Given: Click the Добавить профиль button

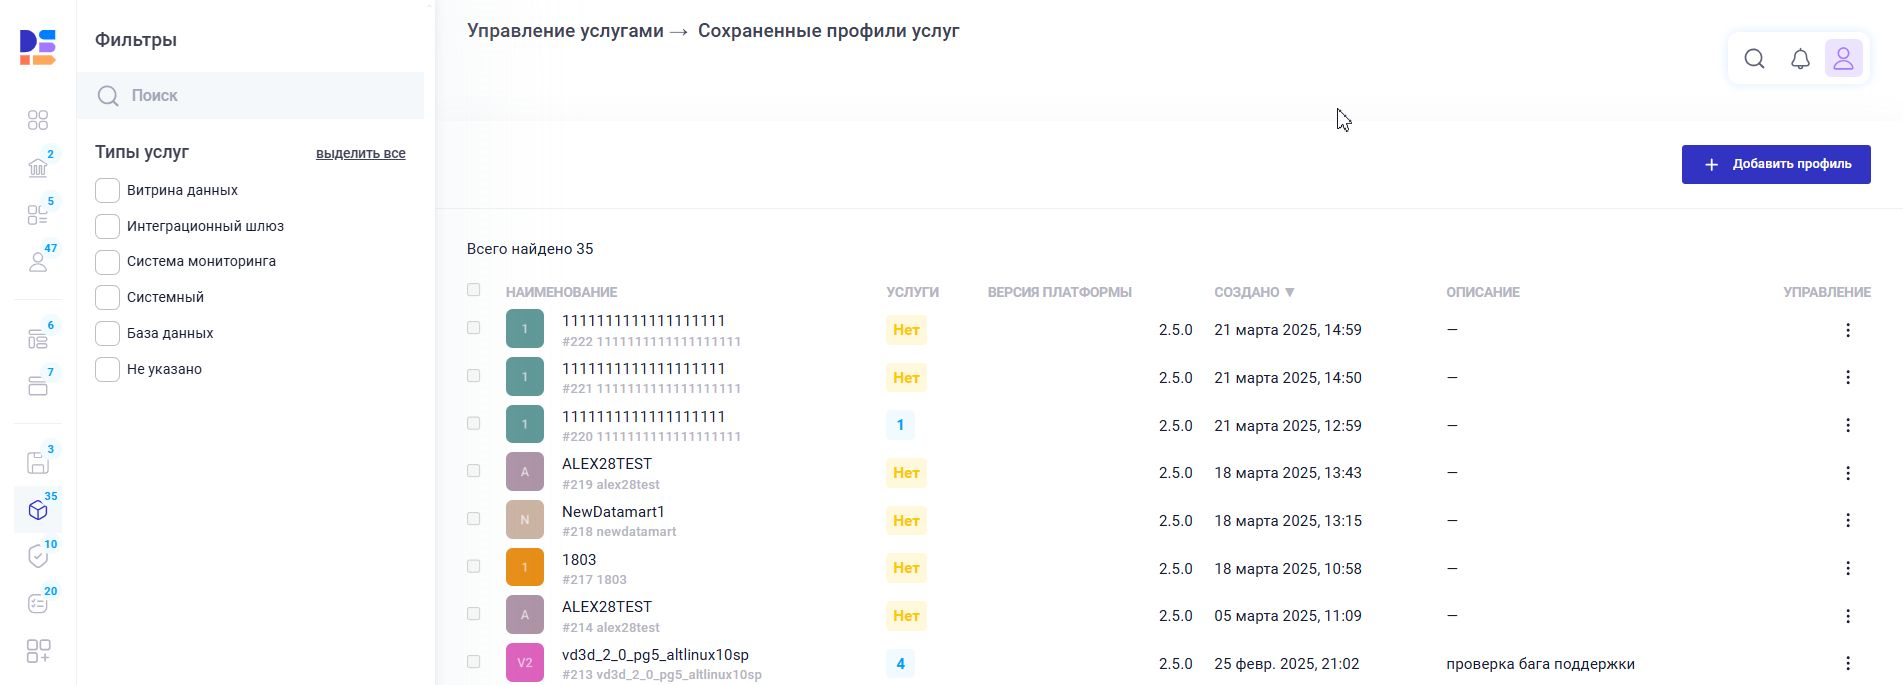Looking at the screenshot, I should 1775,164.
